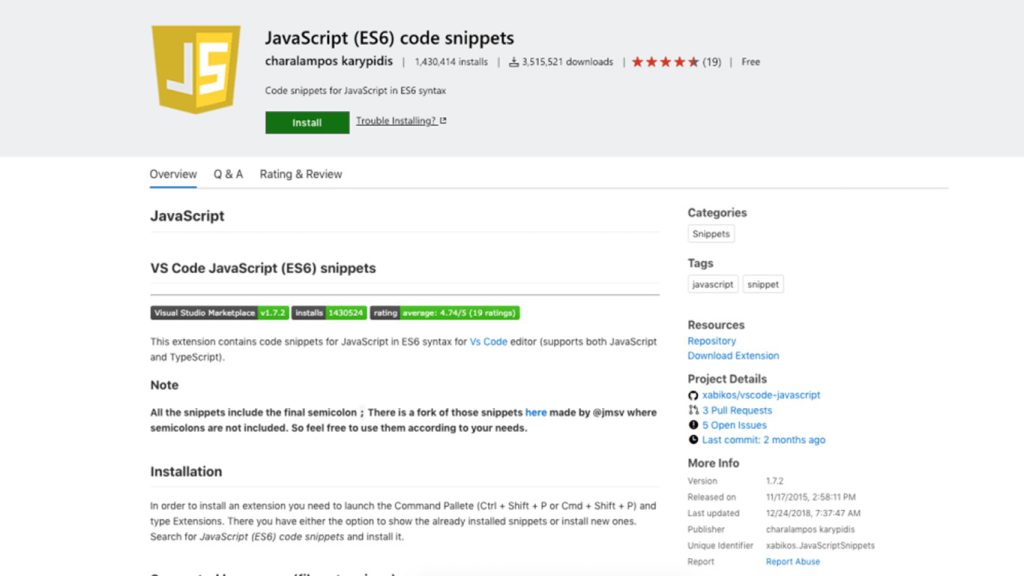Viewport: 1024px width, 576px height.
Task: Click the Installation heading
Action: pos(186,472)
